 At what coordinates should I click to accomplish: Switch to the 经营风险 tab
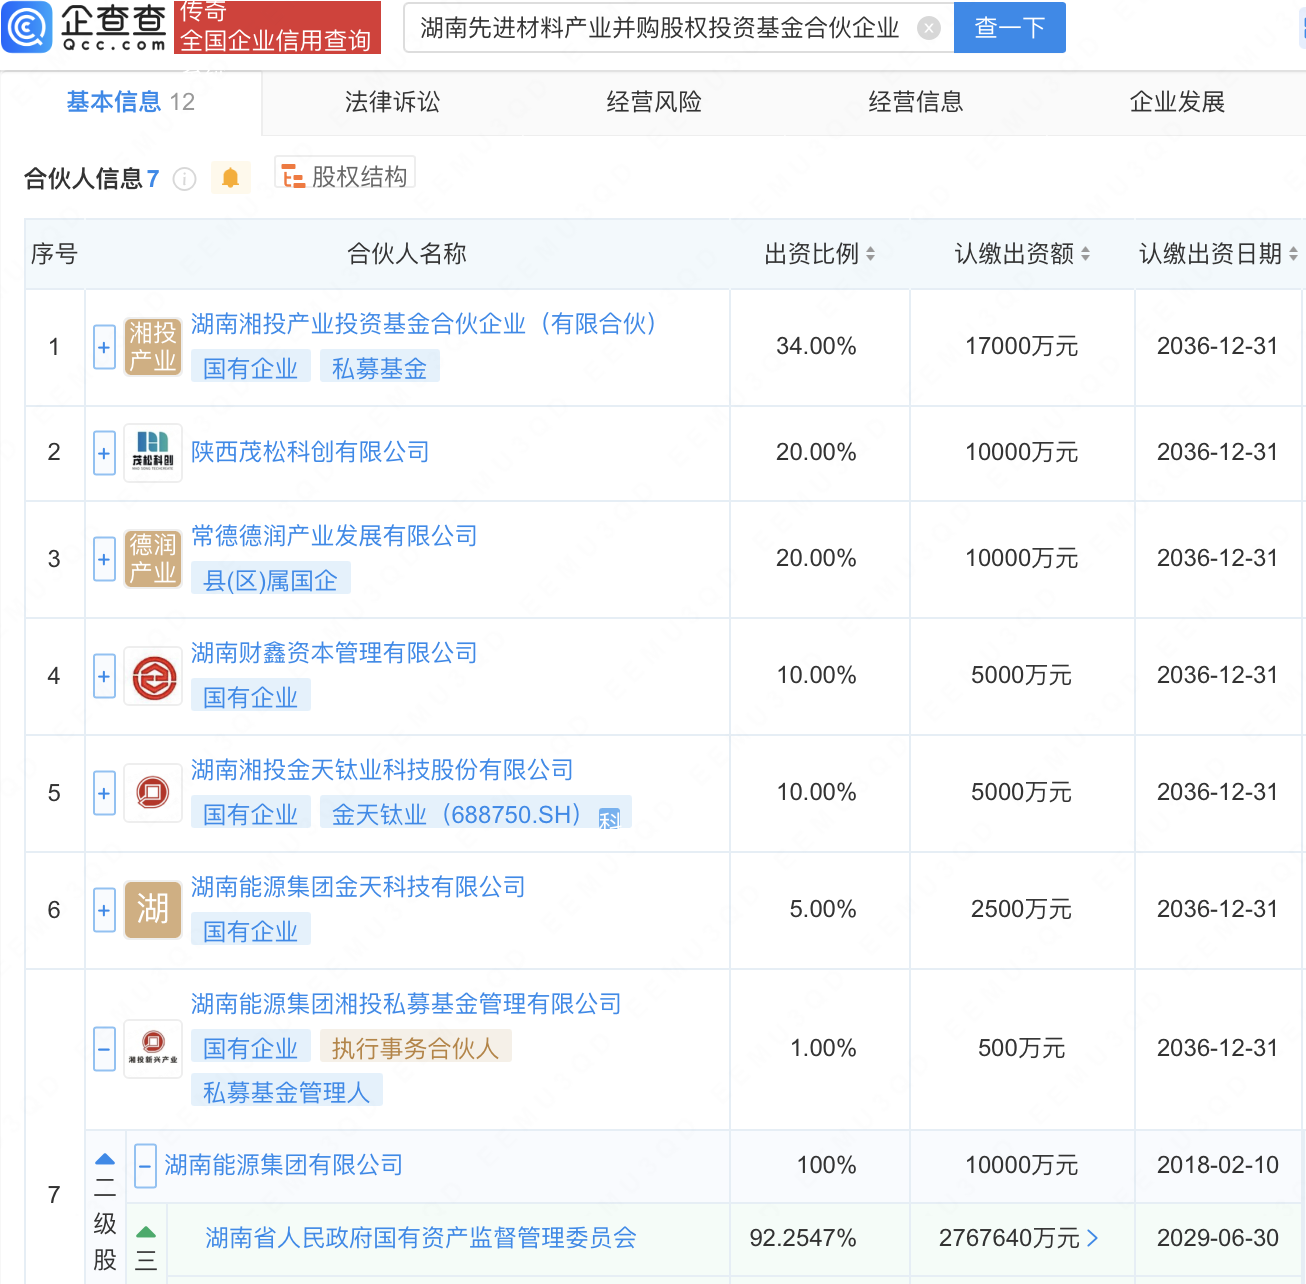[654, 102]
